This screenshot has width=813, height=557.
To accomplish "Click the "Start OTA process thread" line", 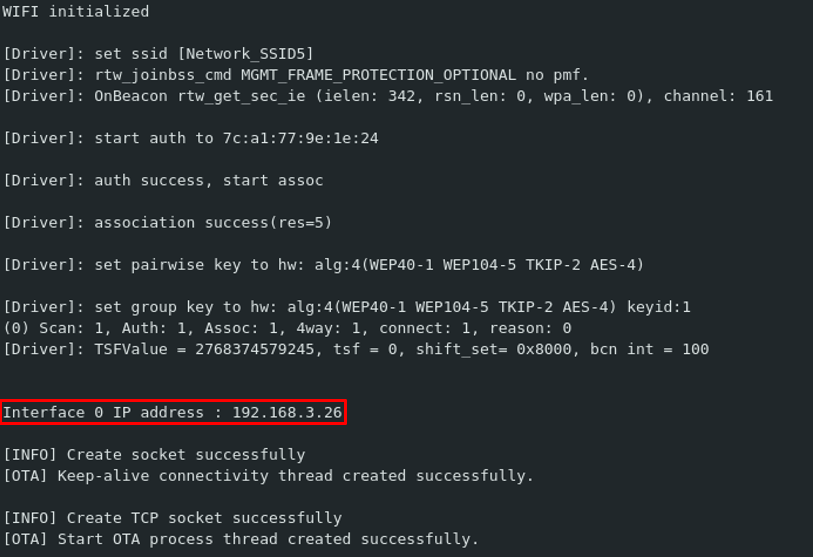I will click(x=240, y=539).
